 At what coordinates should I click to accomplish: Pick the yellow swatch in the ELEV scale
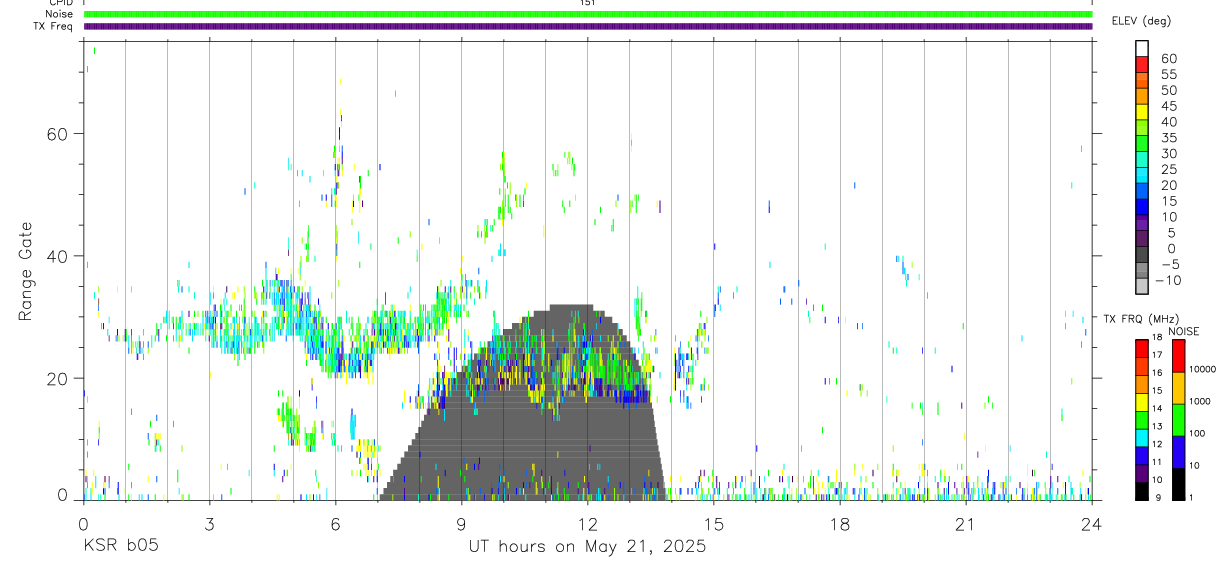coord(1142,111)
